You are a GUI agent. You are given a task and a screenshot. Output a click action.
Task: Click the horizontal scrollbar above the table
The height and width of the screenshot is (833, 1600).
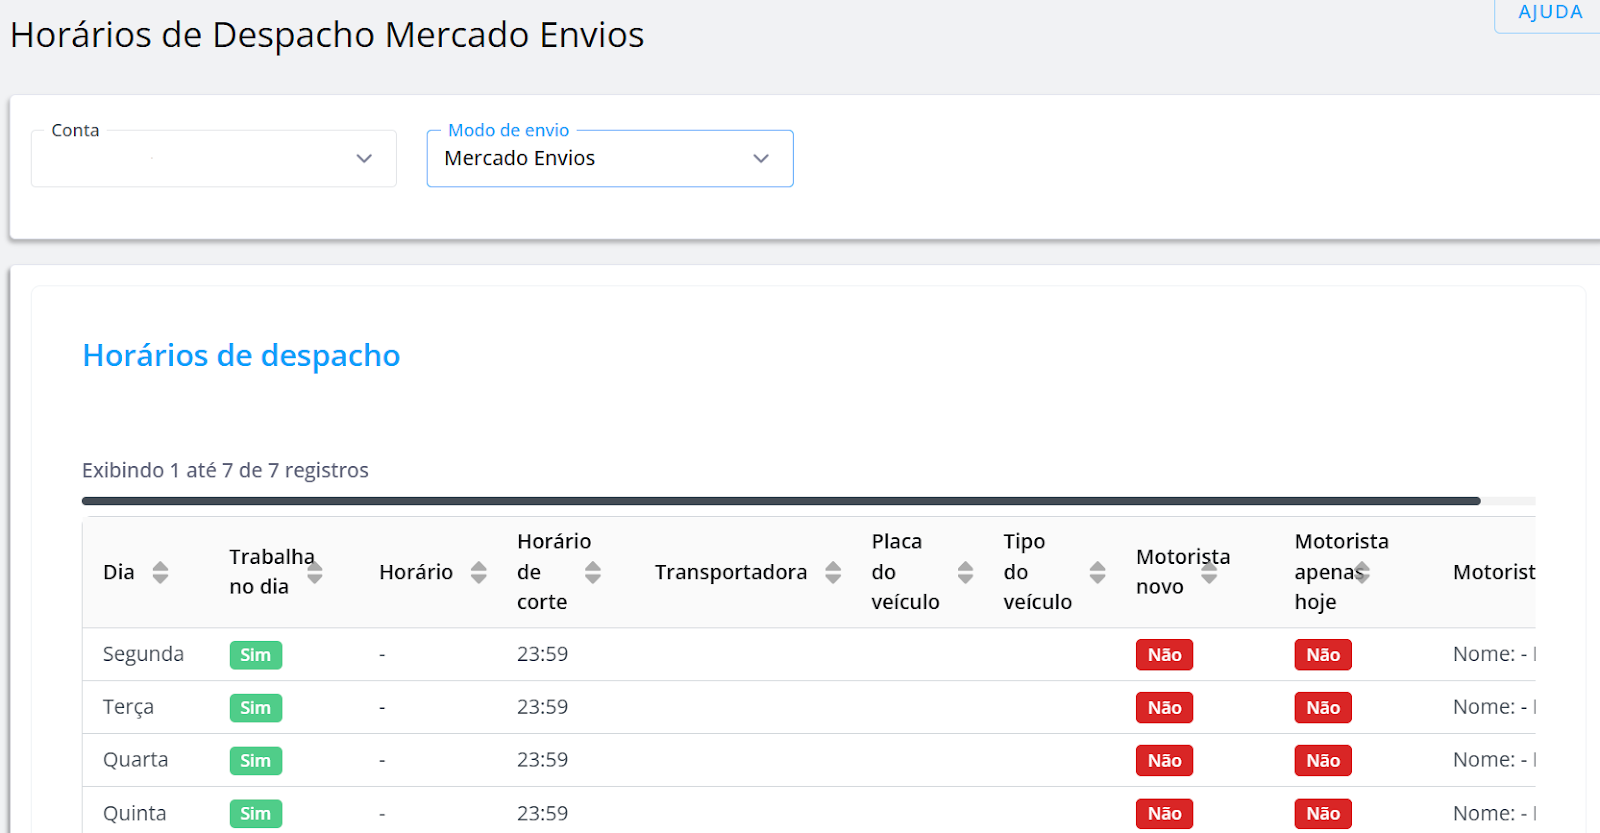click(x=781, y=501)
